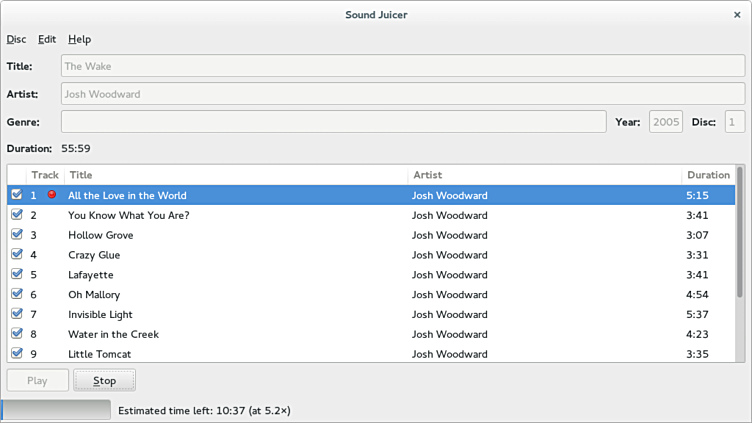
Task: Click the extraction progress bar
Action: (x=56, y=410)
